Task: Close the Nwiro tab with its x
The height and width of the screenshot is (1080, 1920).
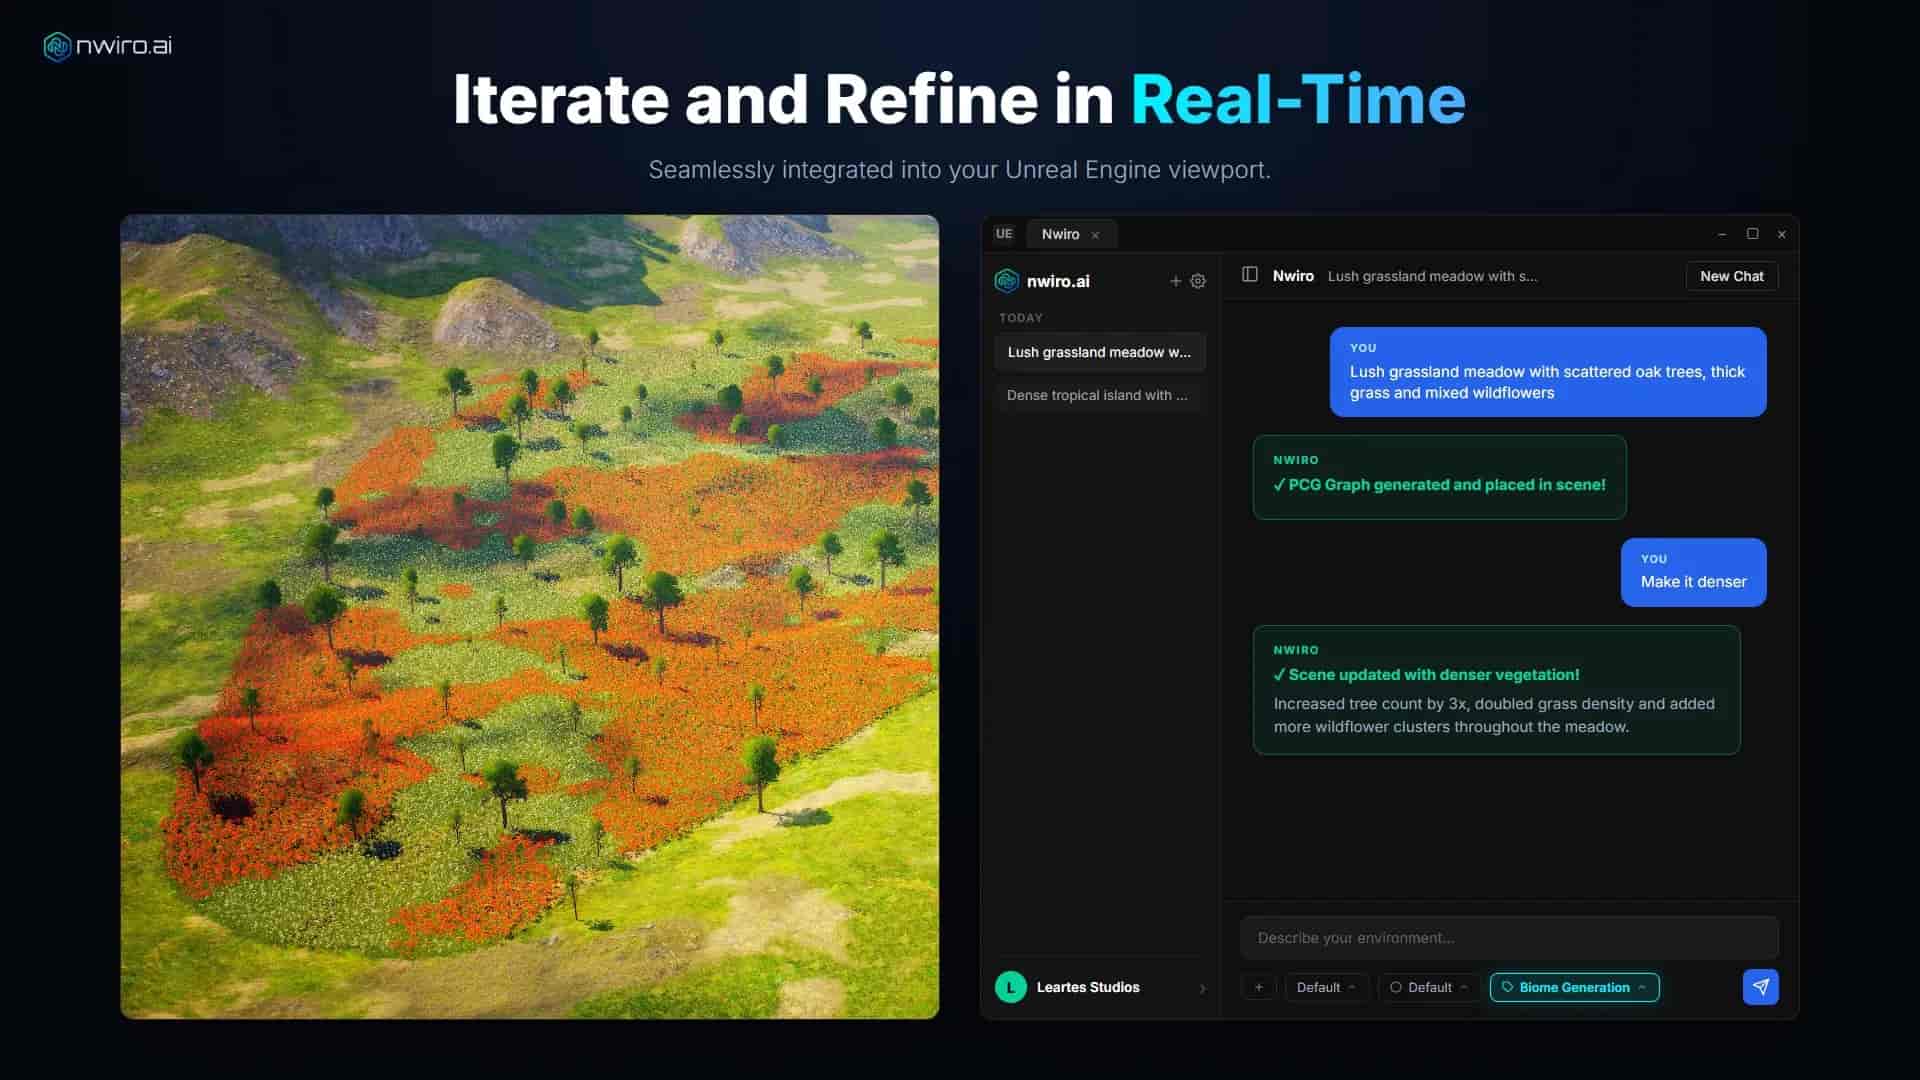Action: (x=1096, y=235)
